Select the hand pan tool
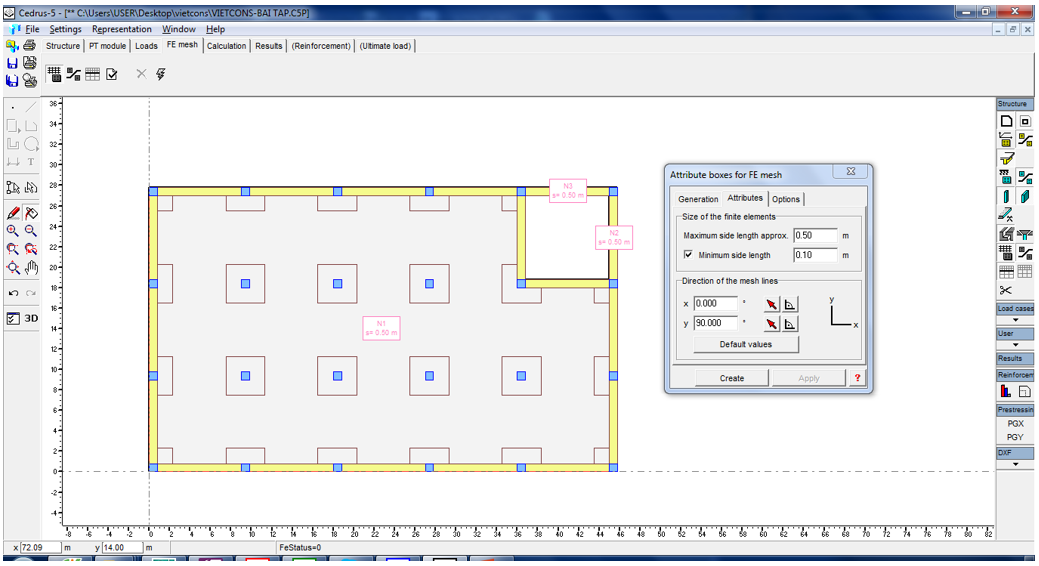This screenshot has height=566, width=1039. coord(30,268)
